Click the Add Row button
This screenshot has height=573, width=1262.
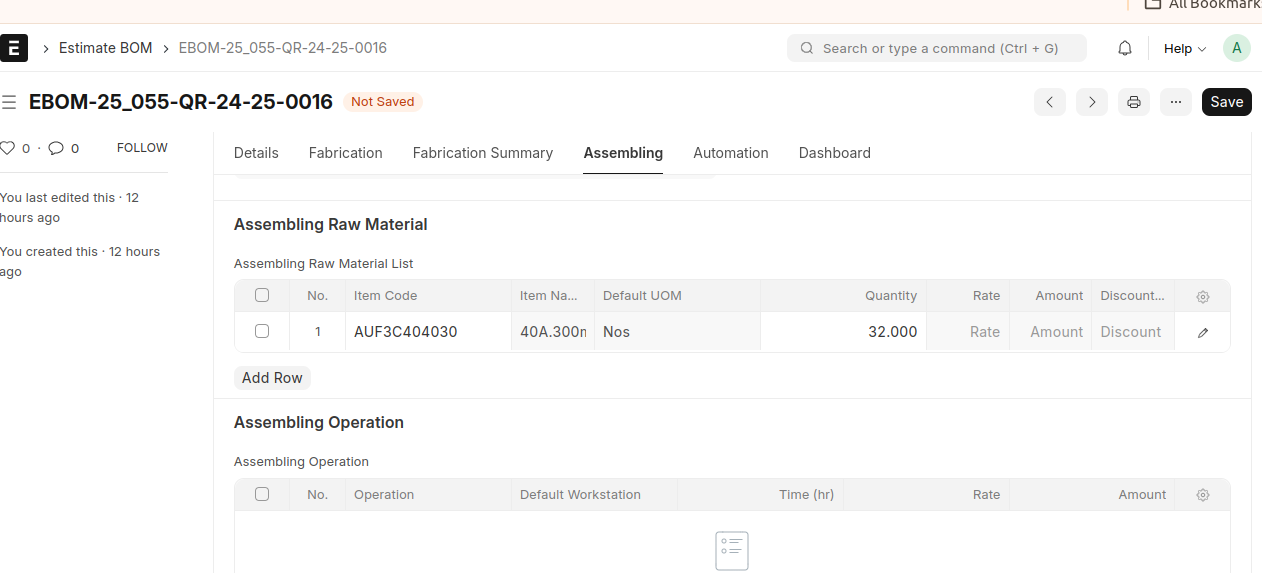pyautogui.click(x=272, y=378)
